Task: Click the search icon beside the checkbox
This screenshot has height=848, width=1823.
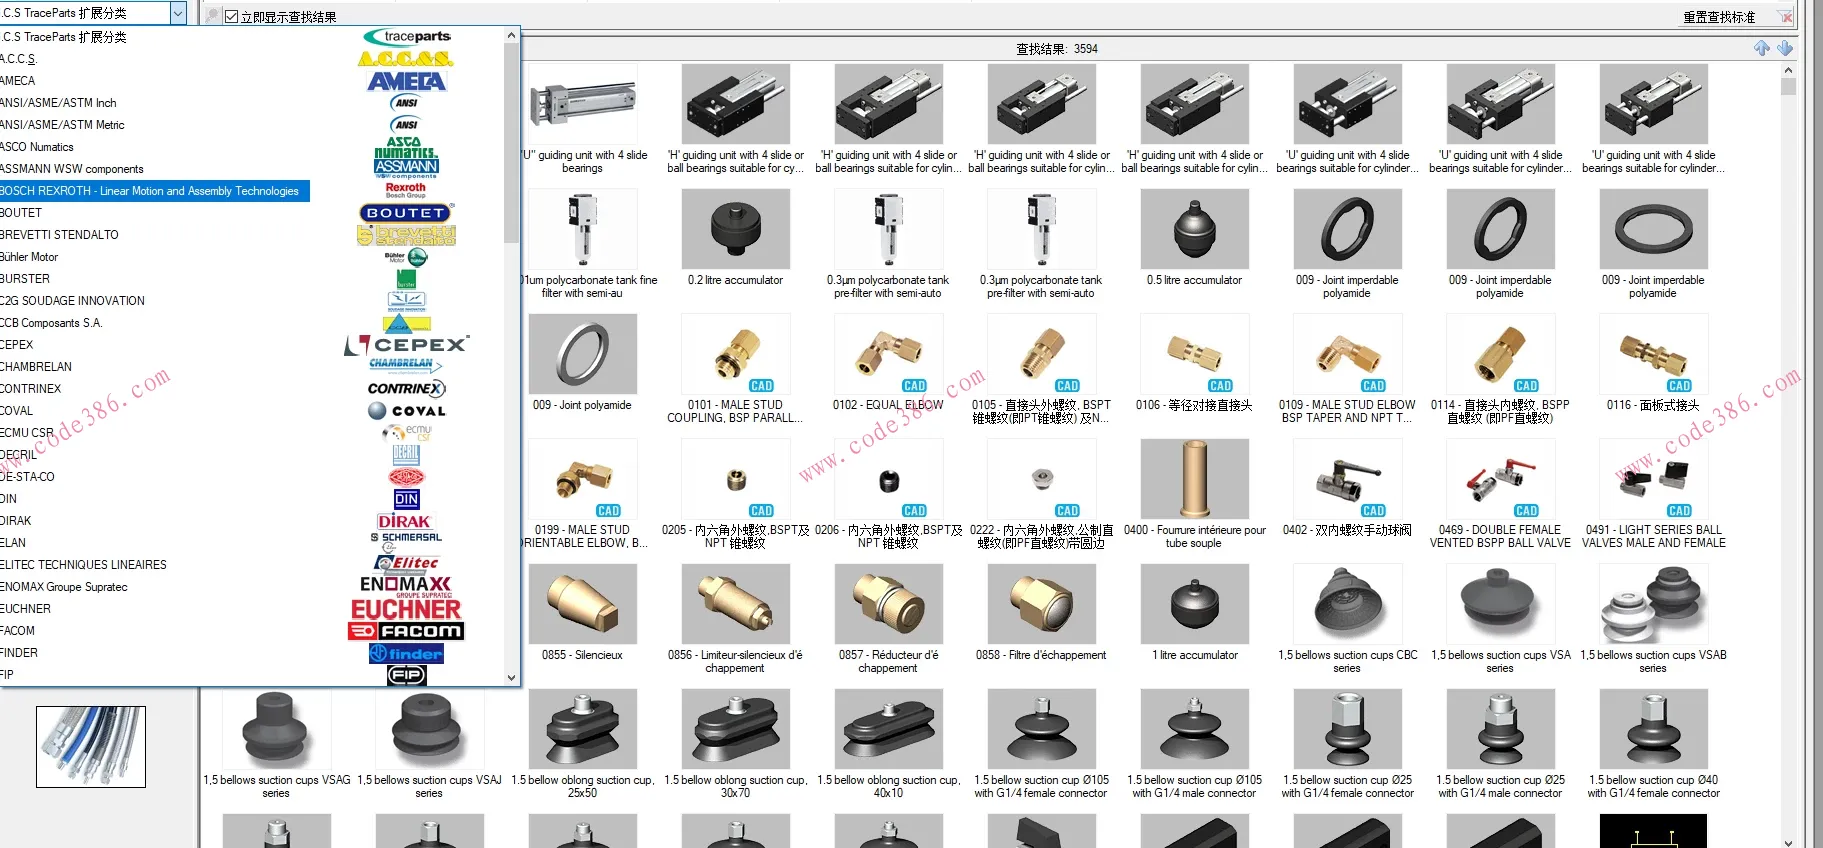Action: (x=212, y=16)
